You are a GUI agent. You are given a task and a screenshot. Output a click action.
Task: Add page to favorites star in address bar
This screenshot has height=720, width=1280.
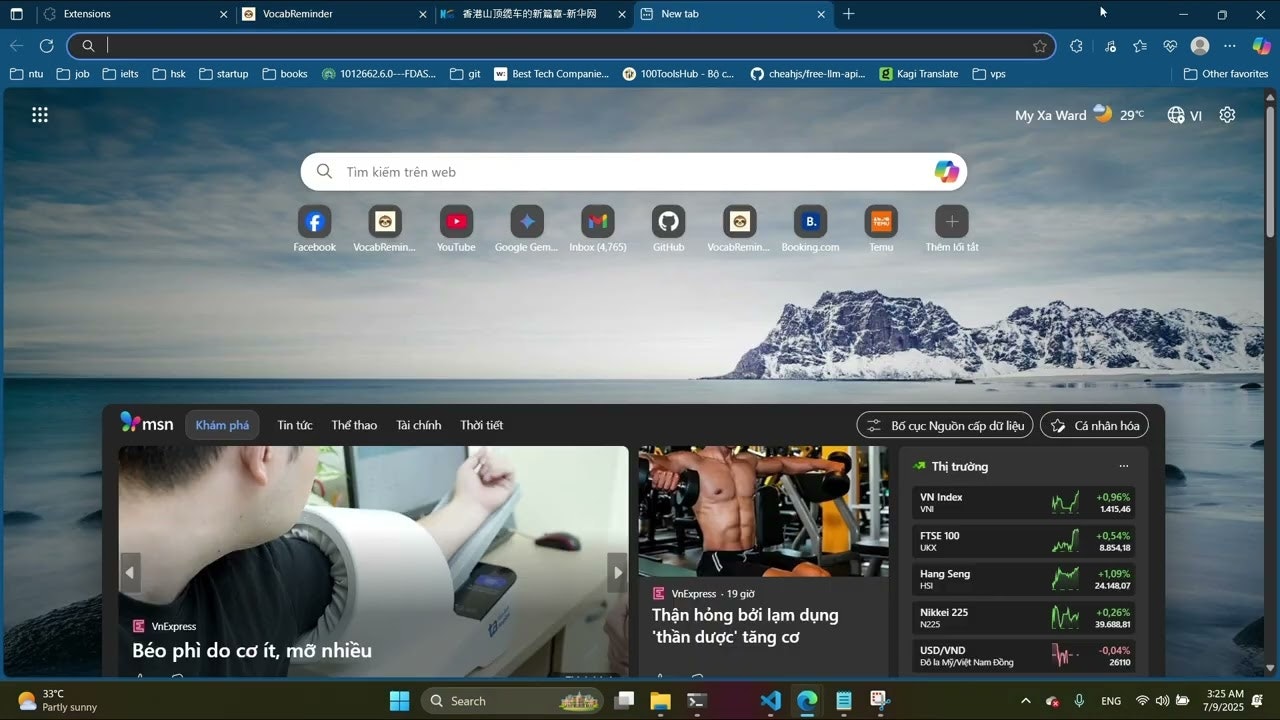pyautogui.click(x=1040, y=46)
